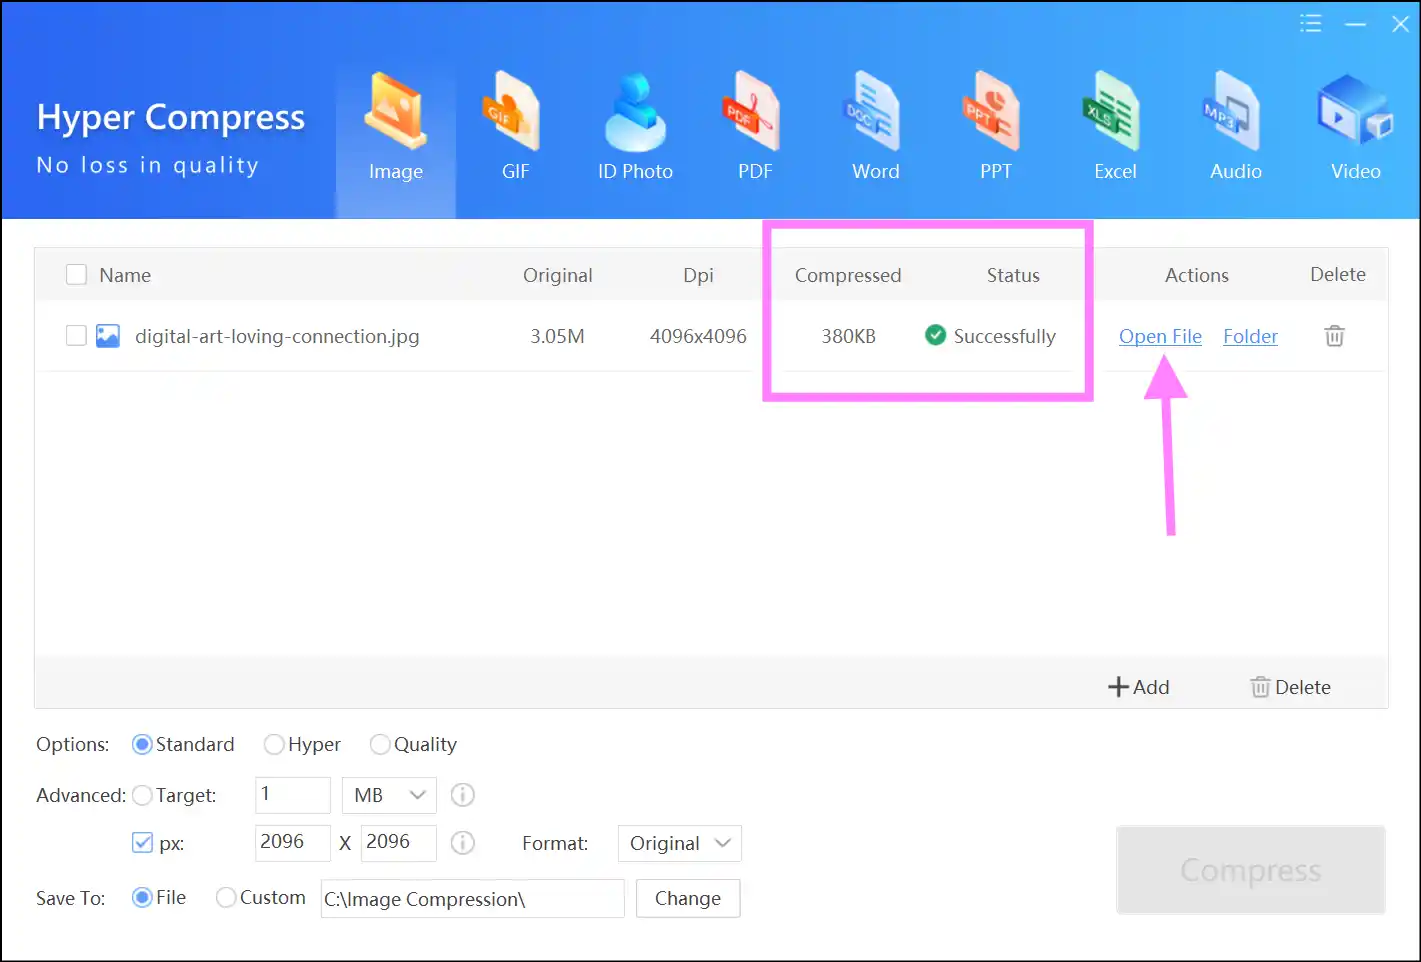This screenshot has width=1421, height=962.
Task: Open the menu list icon in title bar
Action: (1311, 24)
